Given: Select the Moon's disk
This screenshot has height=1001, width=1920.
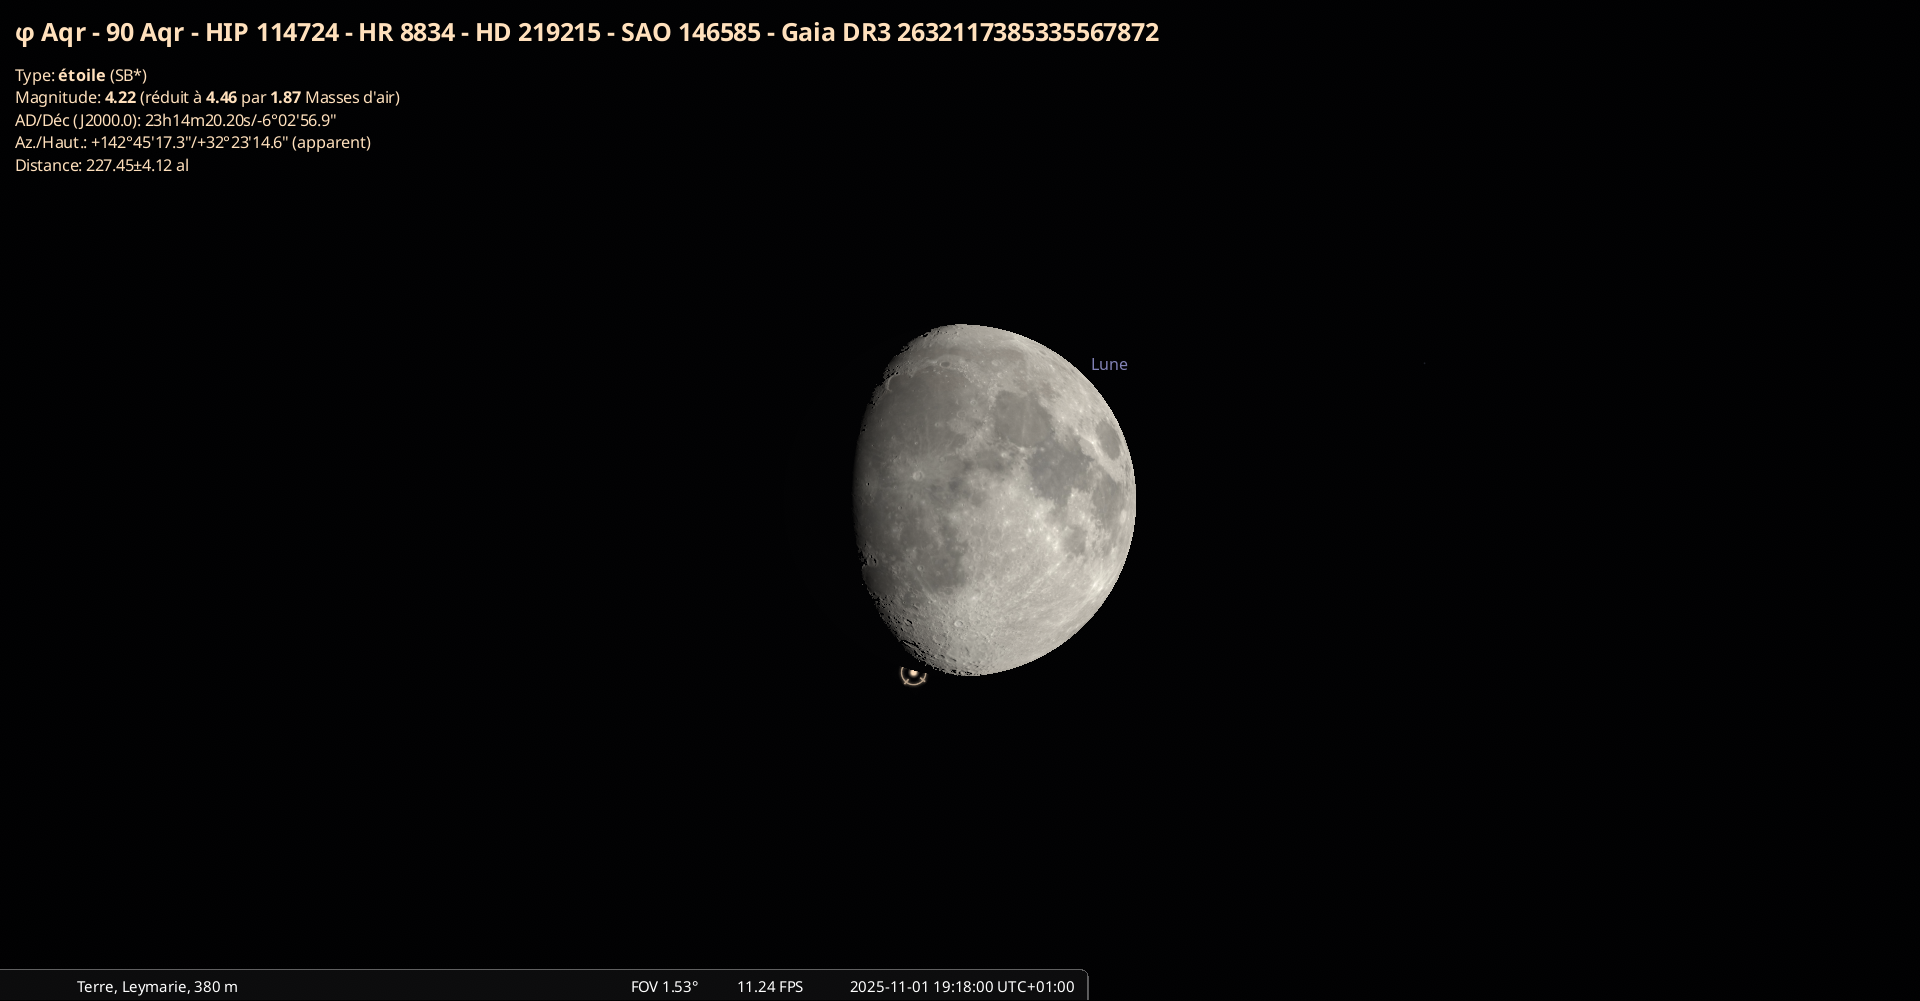Looking at the screenshot, I should (995, 500).
